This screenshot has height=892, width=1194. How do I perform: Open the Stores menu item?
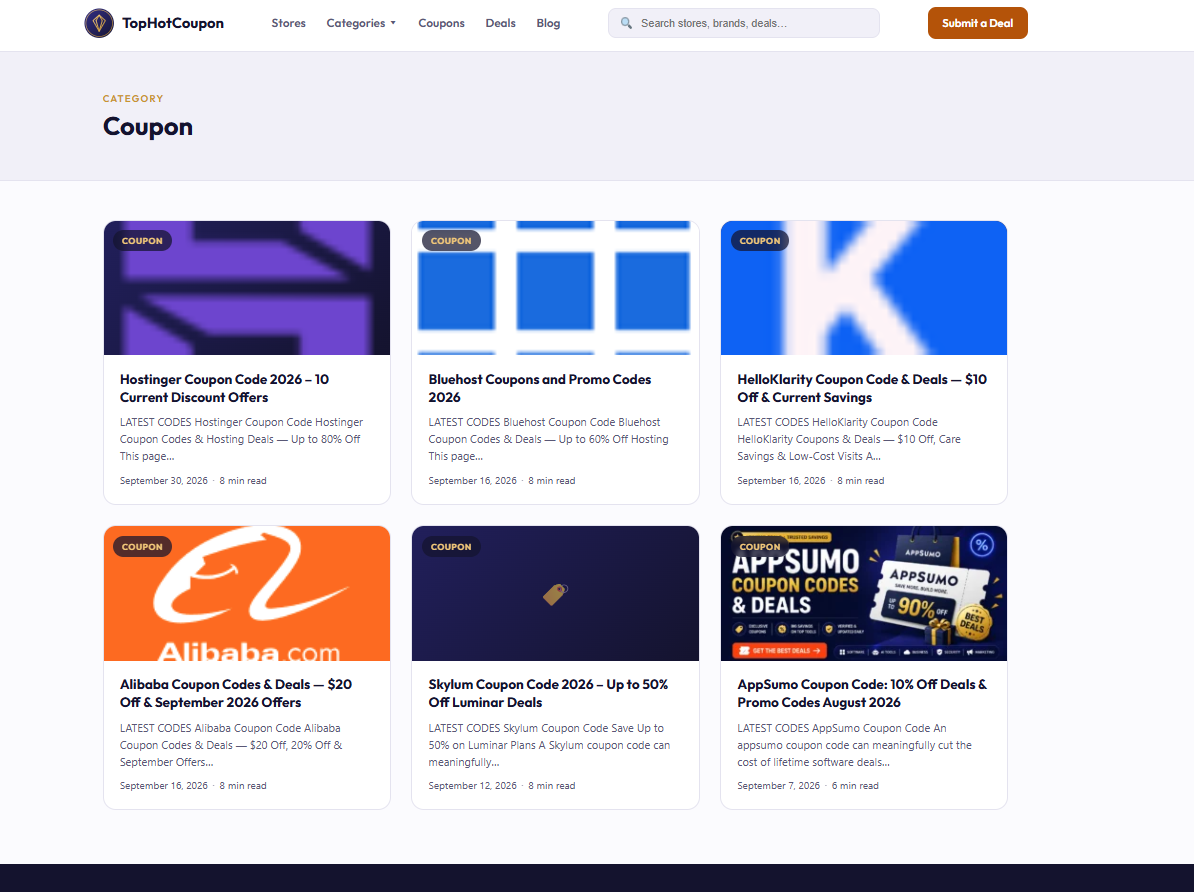point(289,24)
